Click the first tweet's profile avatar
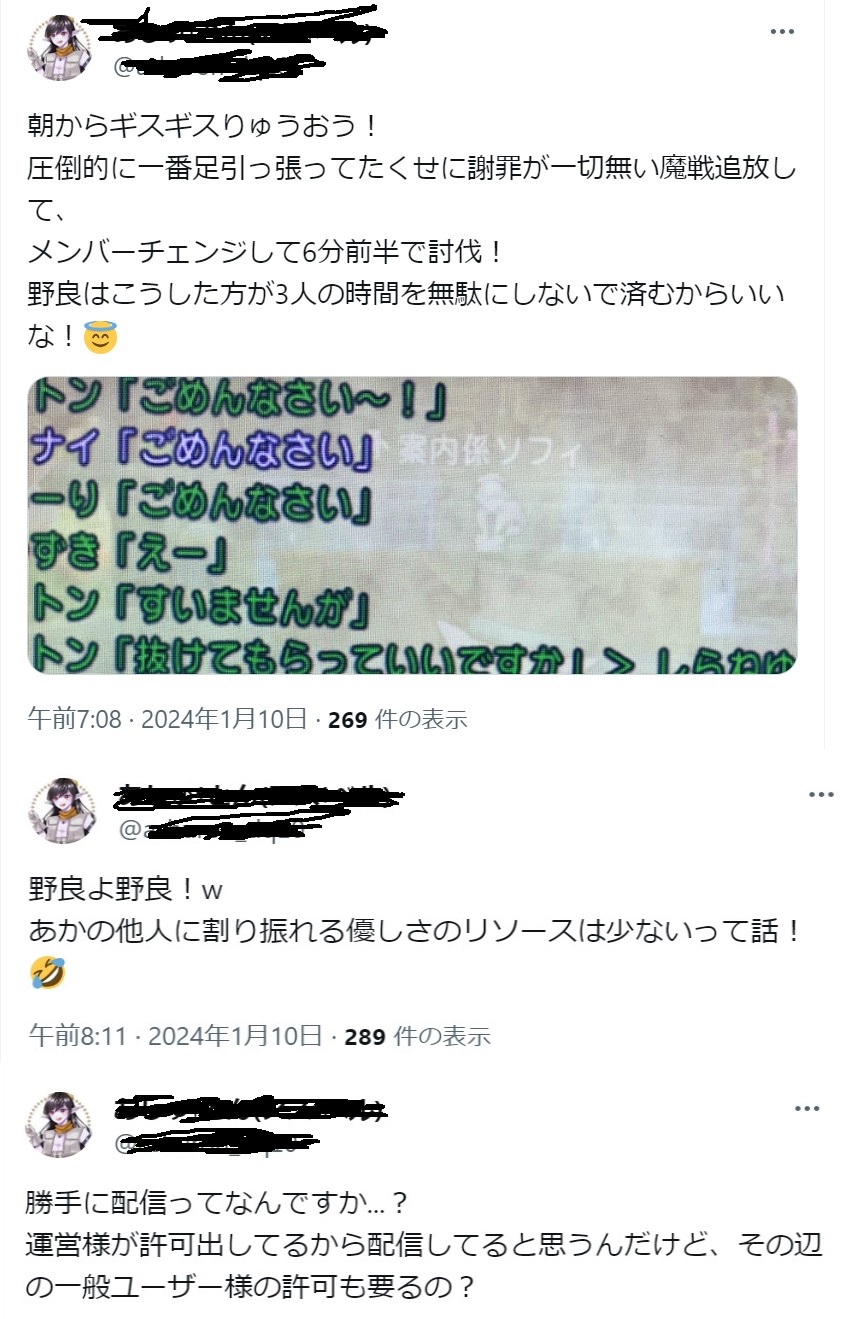 (x=60, y=48)
